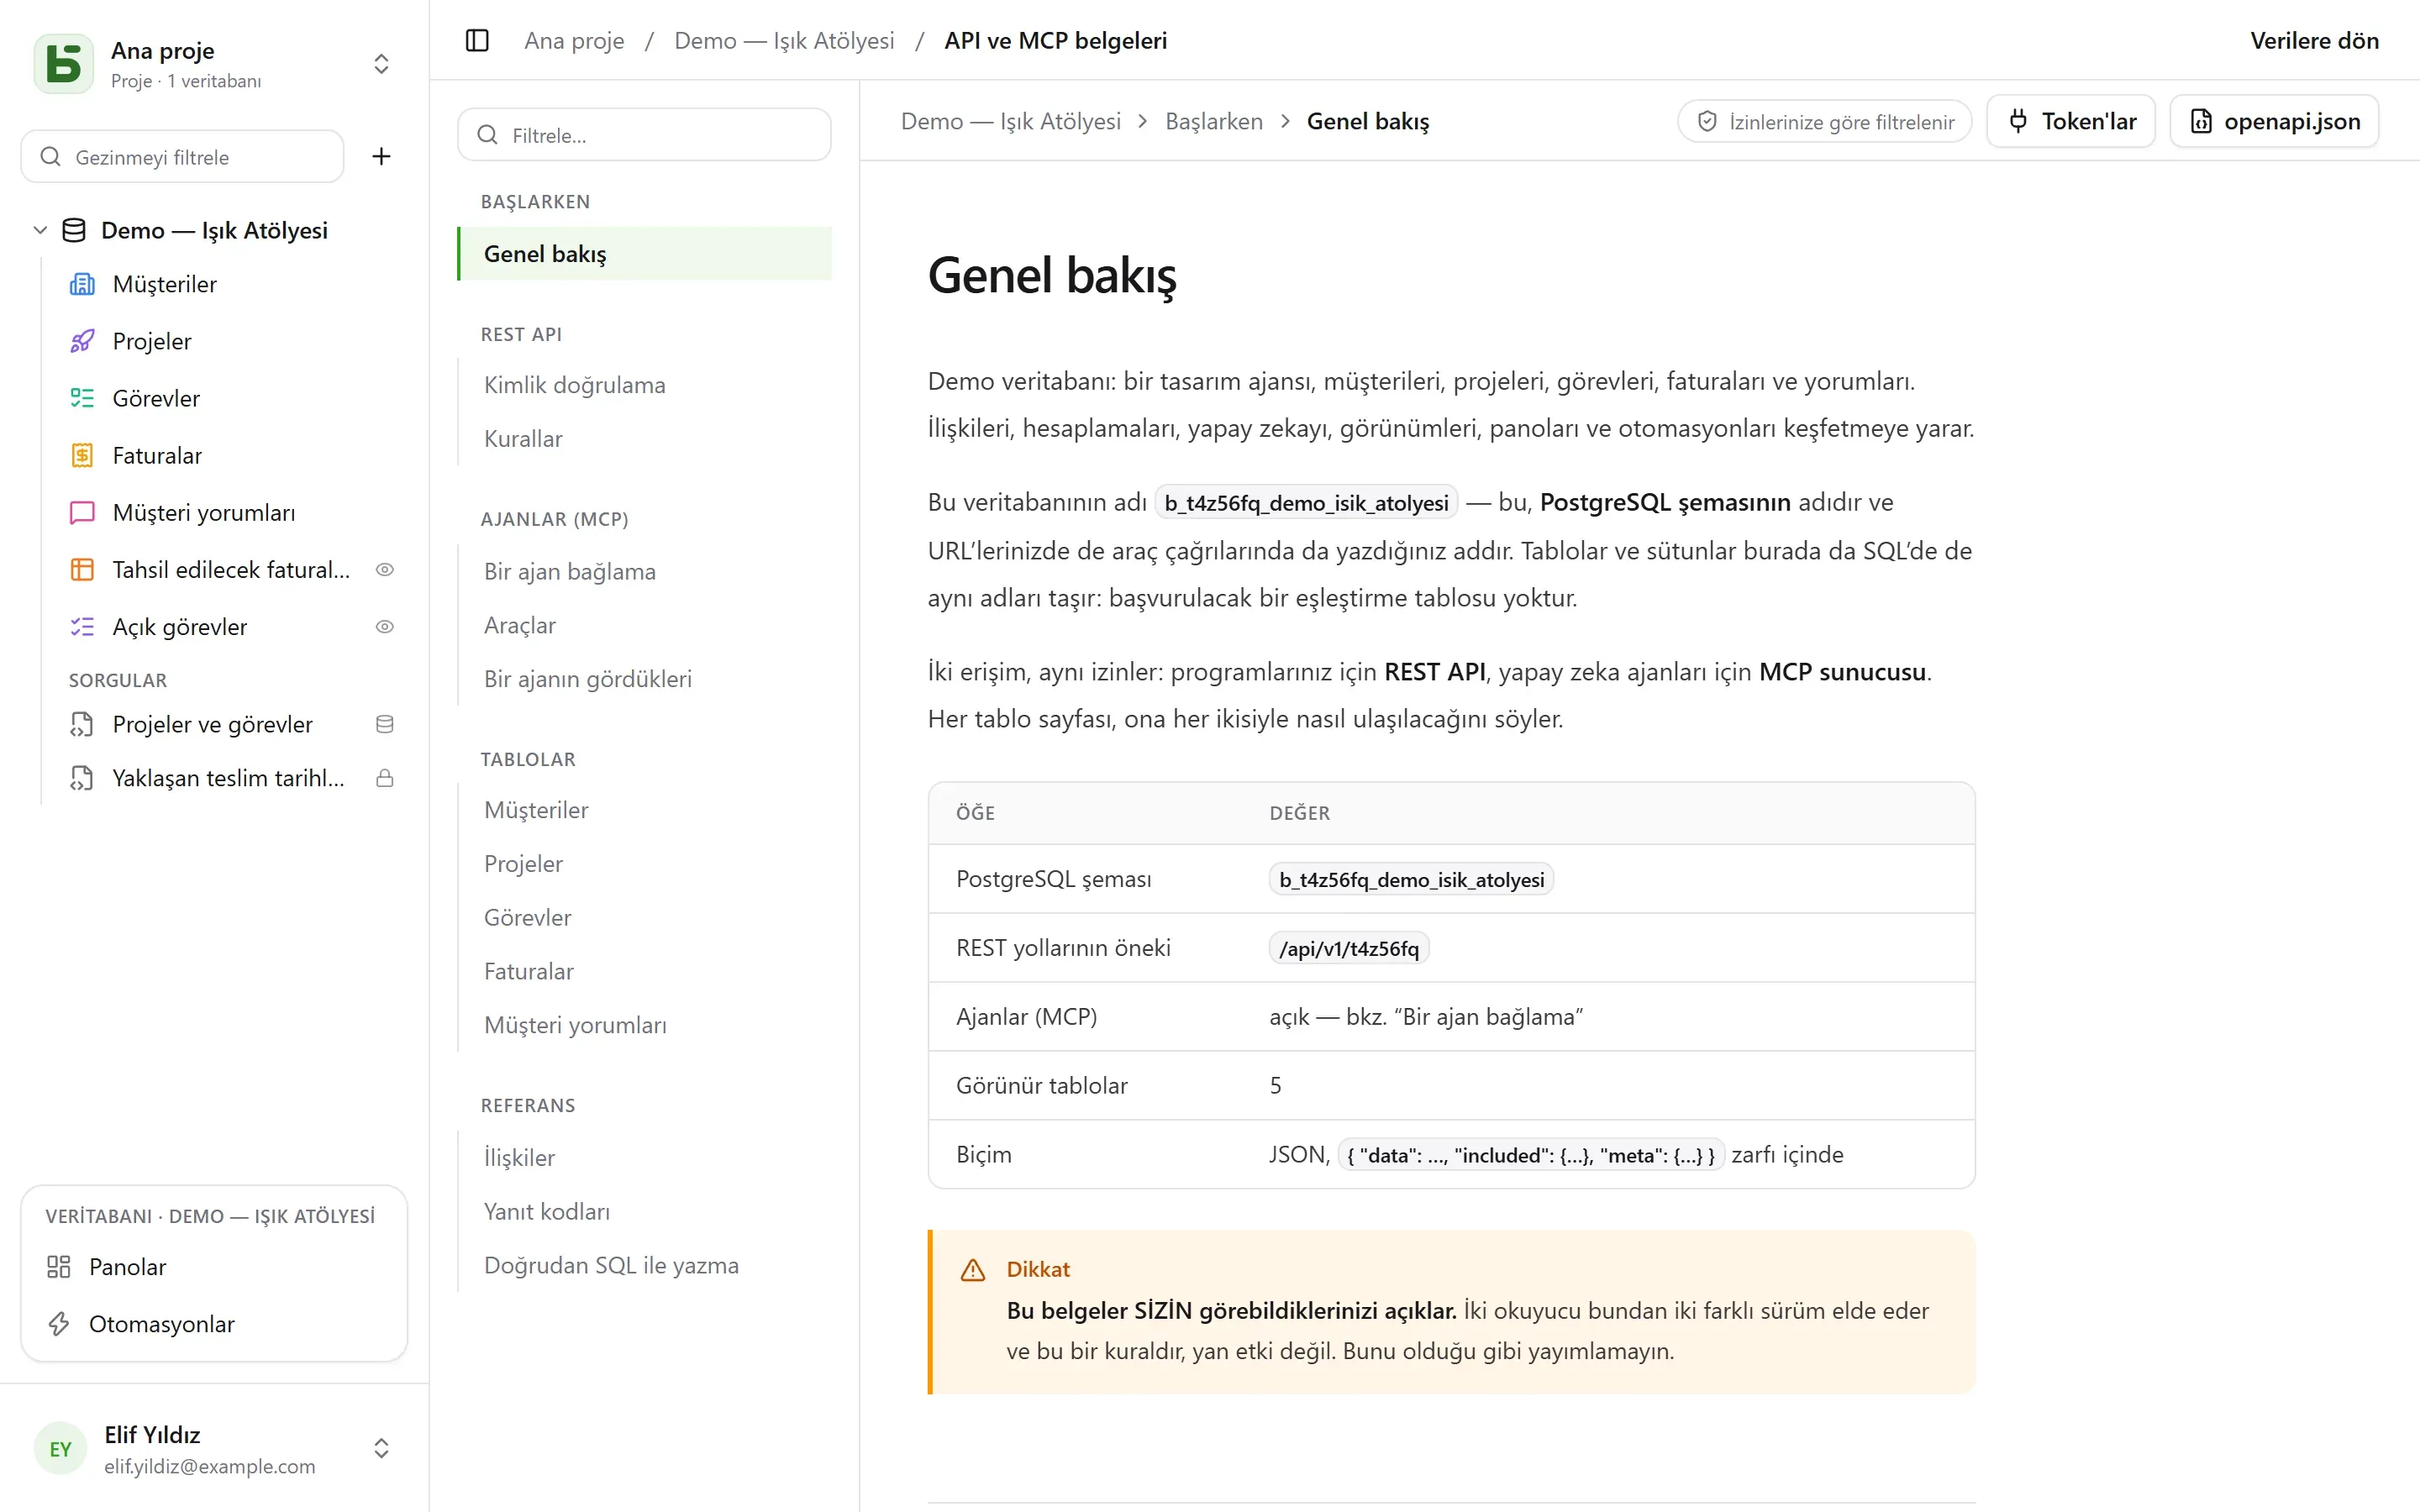The image size is (2420, 1512).
Task: Toggle eye icon for Tahsil edilecek fatural...
Action: coord(384,569)
